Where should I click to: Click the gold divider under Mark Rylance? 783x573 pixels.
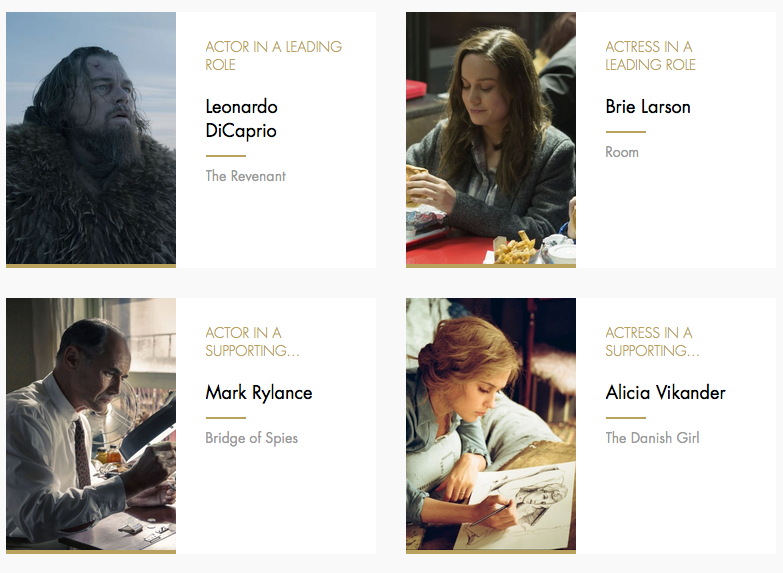[x=226, y=418]
